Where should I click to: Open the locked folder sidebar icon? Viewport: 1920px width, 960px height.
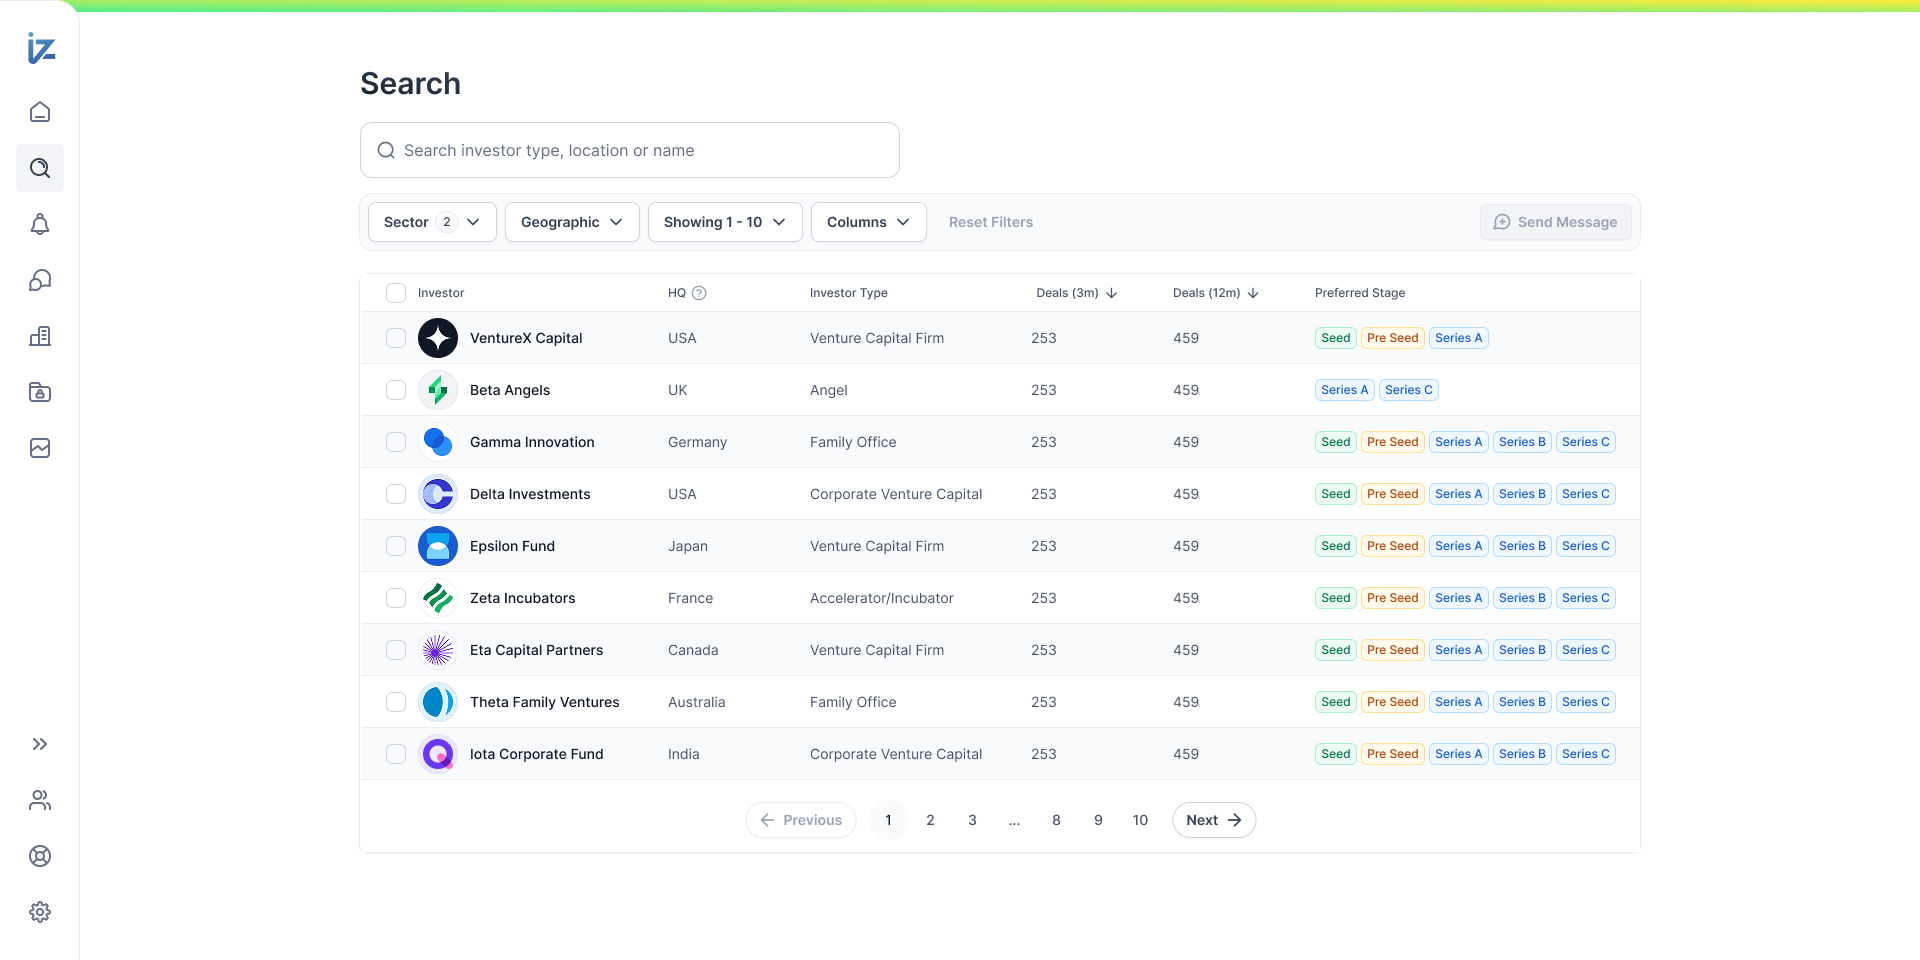click(x=40, y=392)
